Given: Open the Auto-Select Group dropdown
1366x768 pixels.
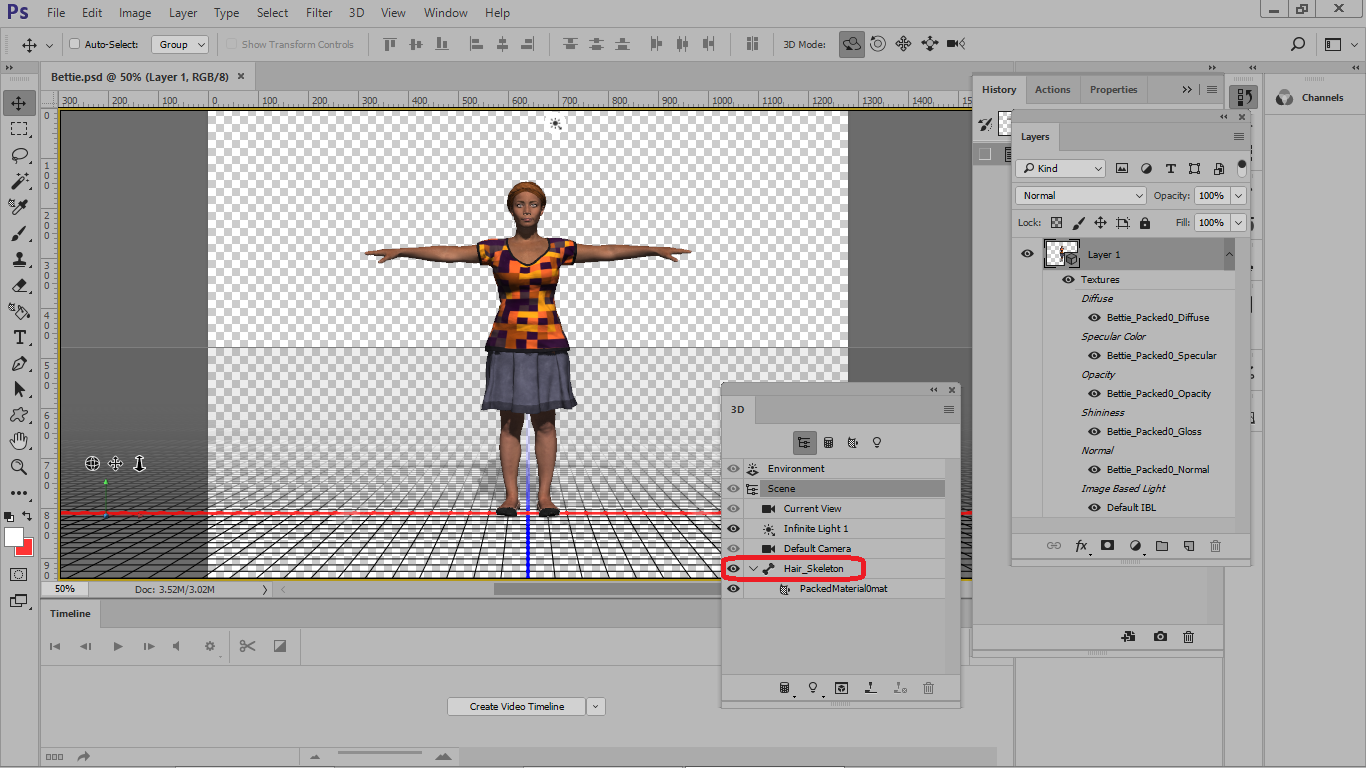Looking at the screenshot, I should pos(180,44).
